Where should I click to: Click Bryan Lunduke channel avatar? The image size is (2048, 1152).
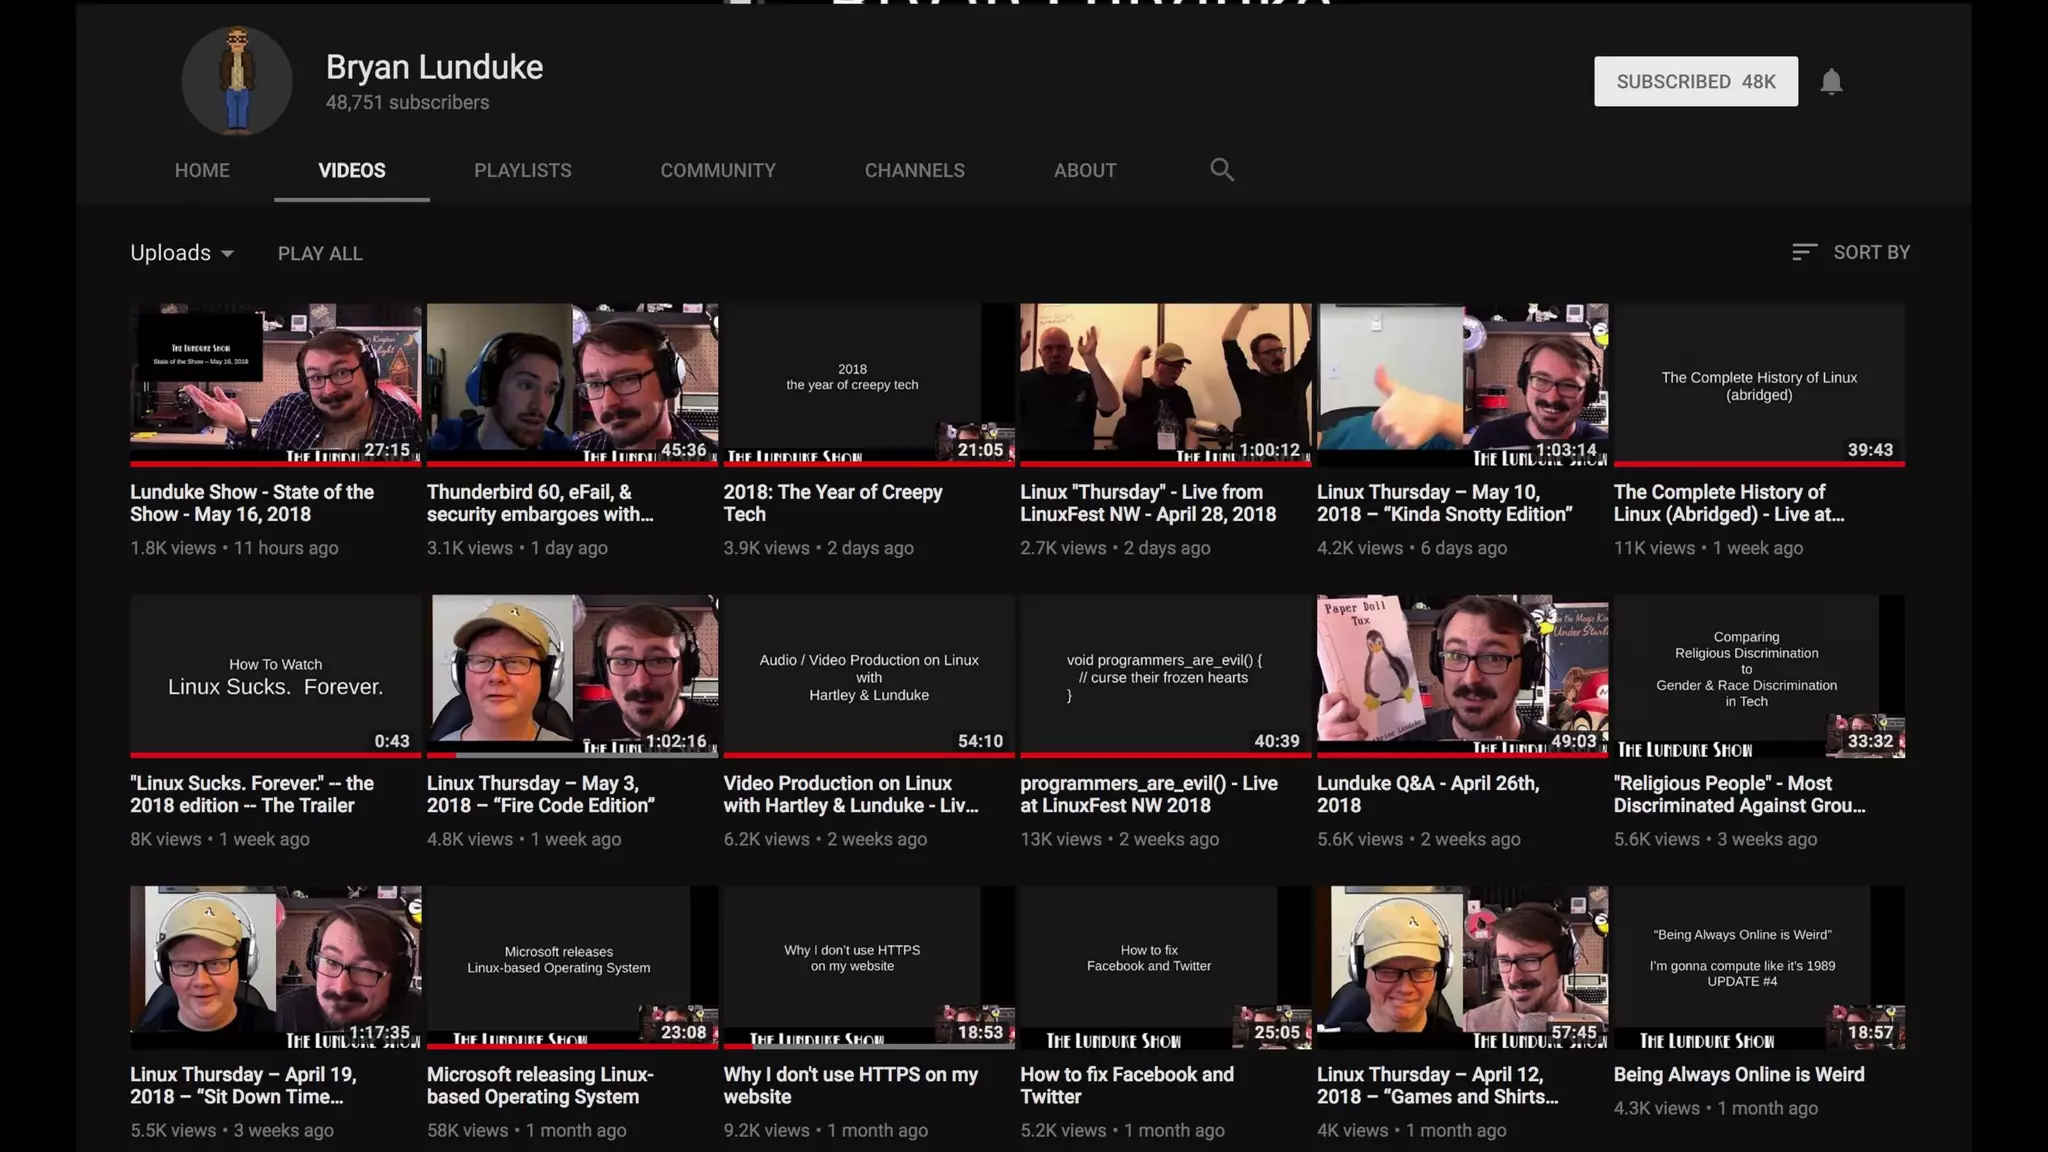237,81
